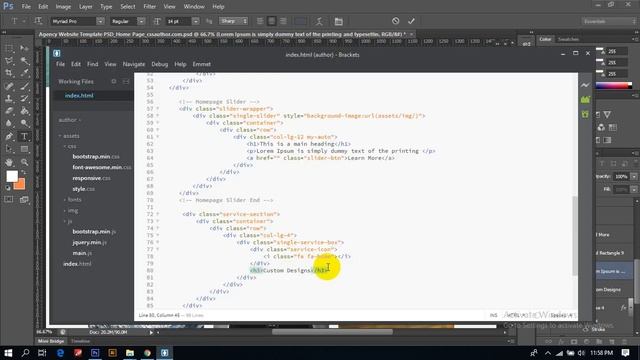Open font size 14 pt dropdown

point(196,21)
